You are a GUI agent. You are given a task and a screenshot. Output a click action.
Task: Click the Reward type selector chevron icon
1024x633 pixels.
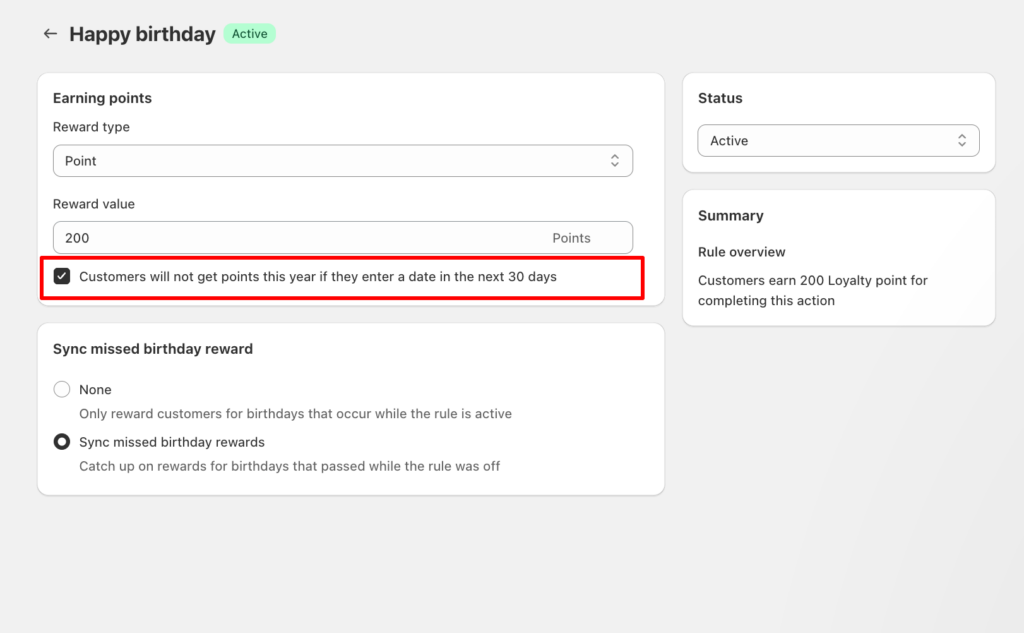click(615, 161)
